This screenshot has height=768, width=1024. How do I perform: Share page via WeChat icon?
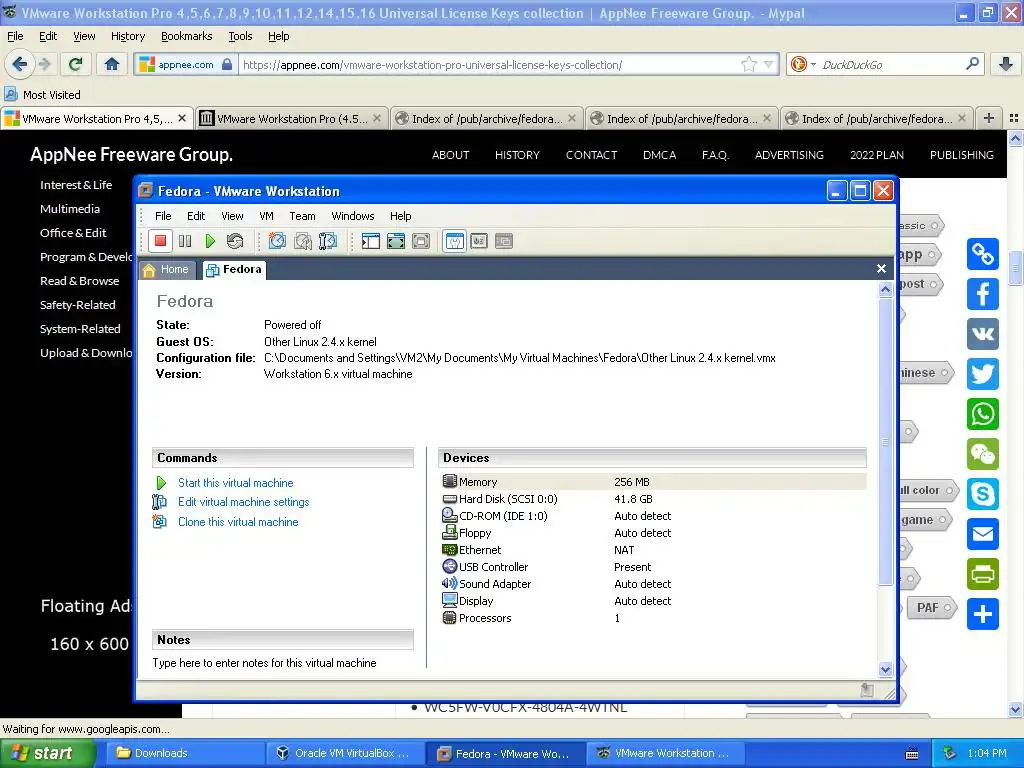(983, 454)
